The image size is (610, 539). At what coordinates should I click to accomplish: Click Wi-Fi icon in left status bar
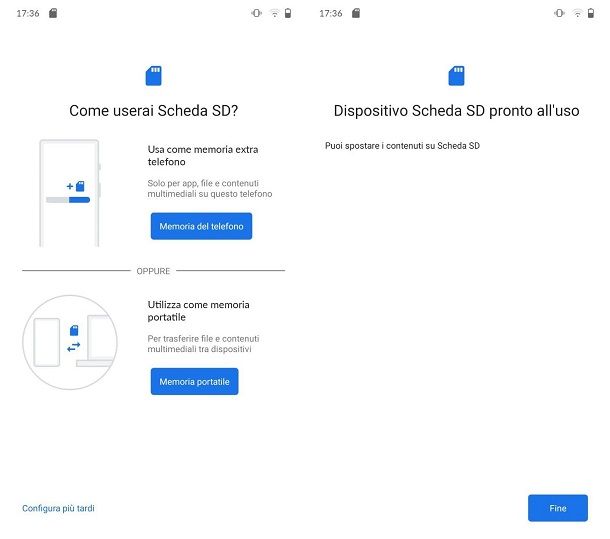pyautogui.click(x=274, y=14)
